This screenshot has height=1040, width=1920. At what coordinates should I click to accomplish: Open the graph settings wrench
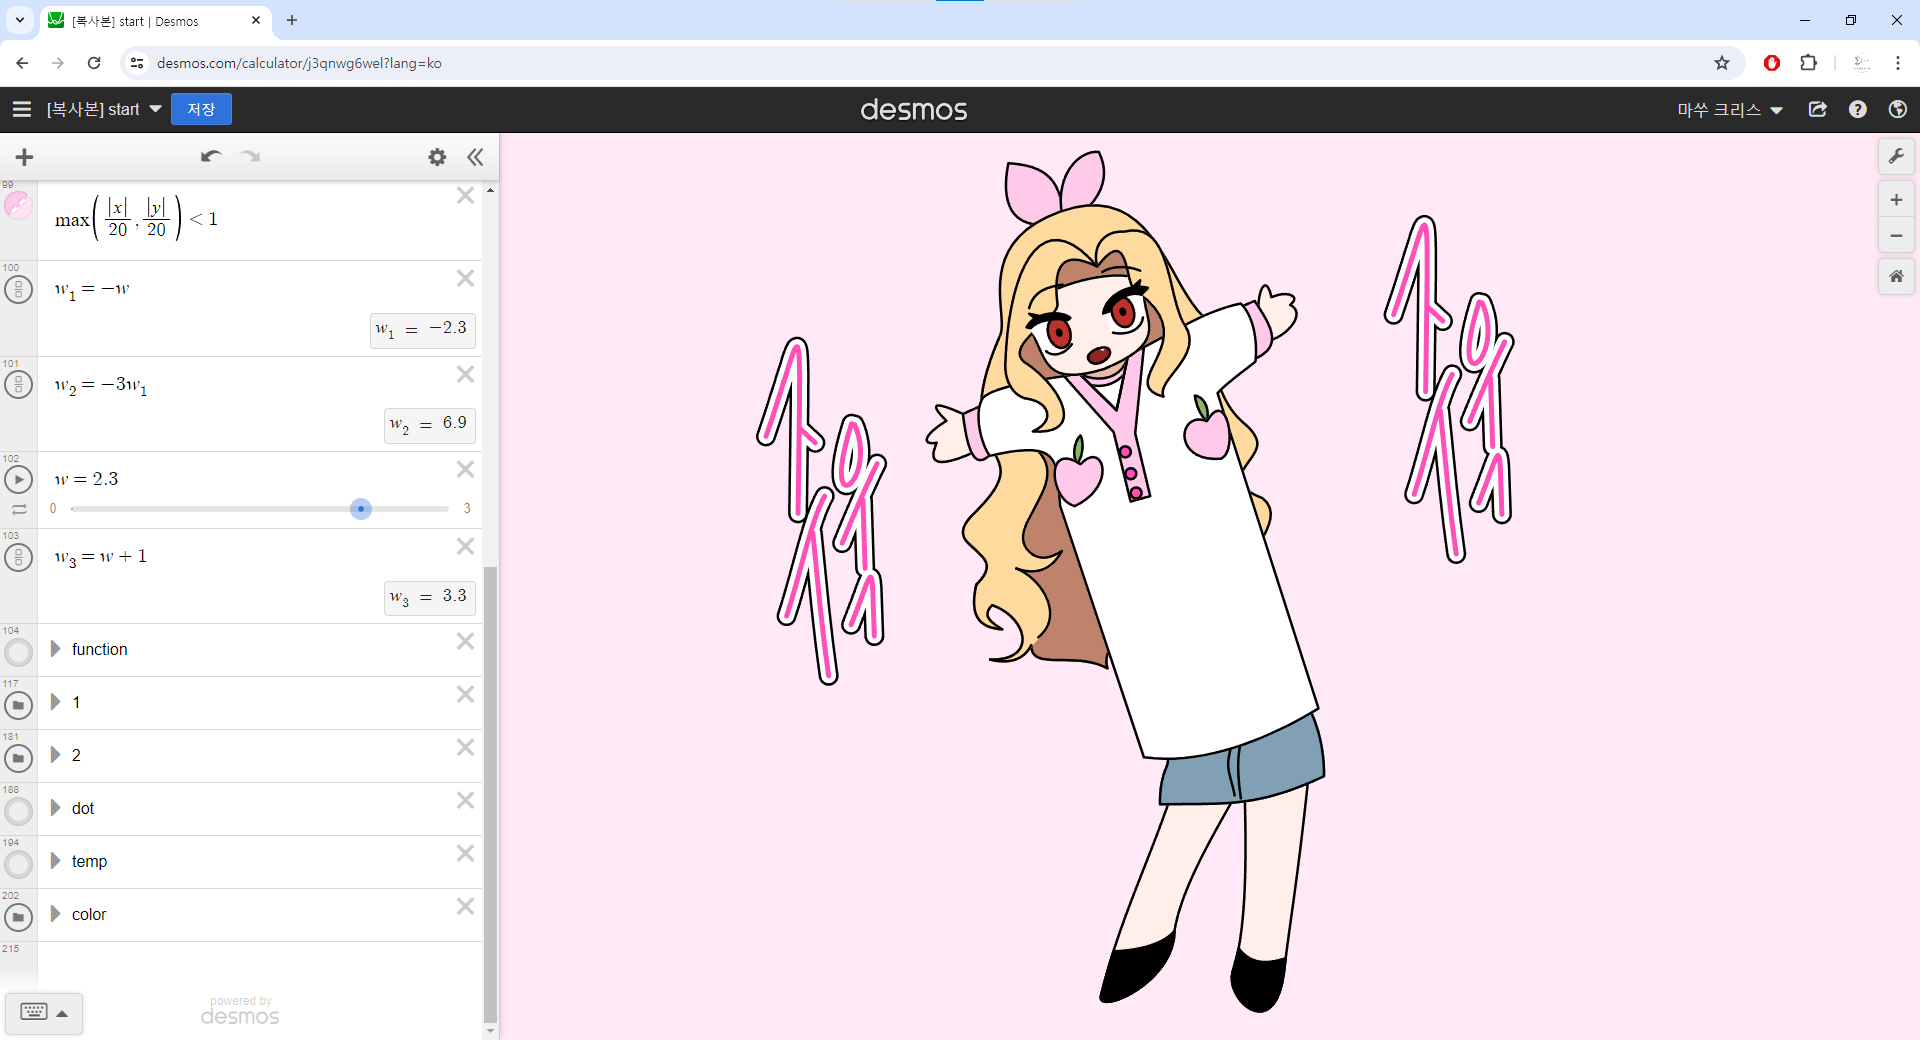point(1896,157)
